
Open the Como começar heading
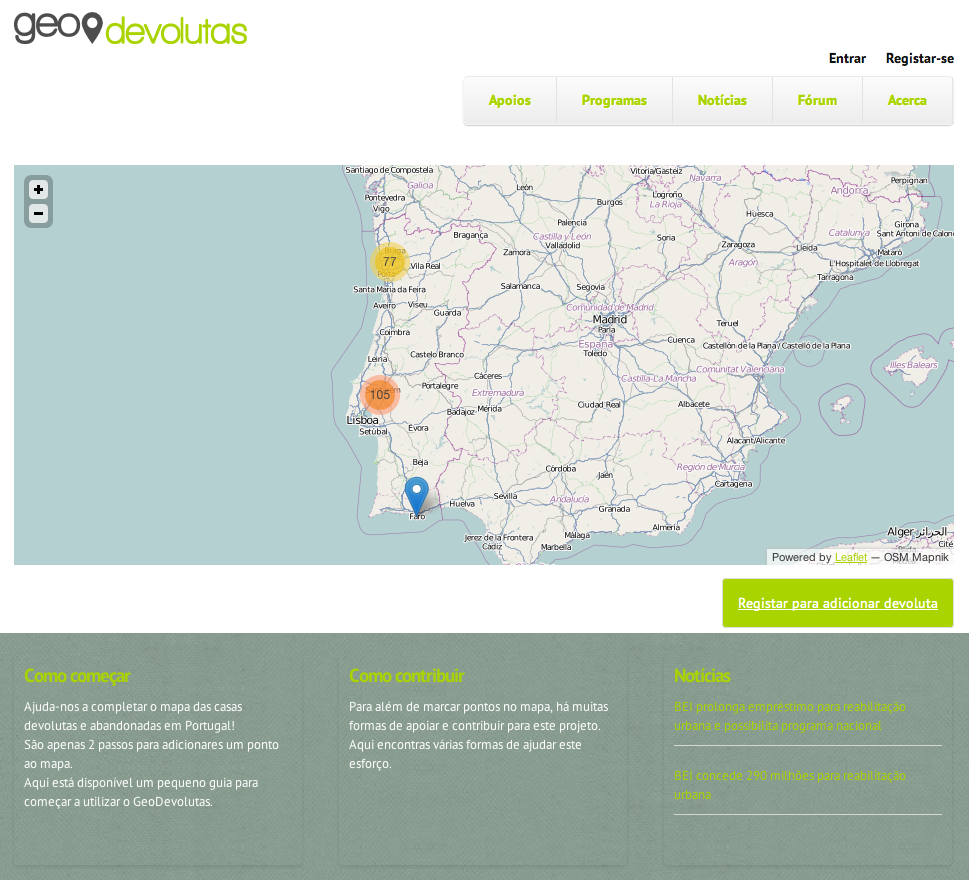(x=77, y=676)
